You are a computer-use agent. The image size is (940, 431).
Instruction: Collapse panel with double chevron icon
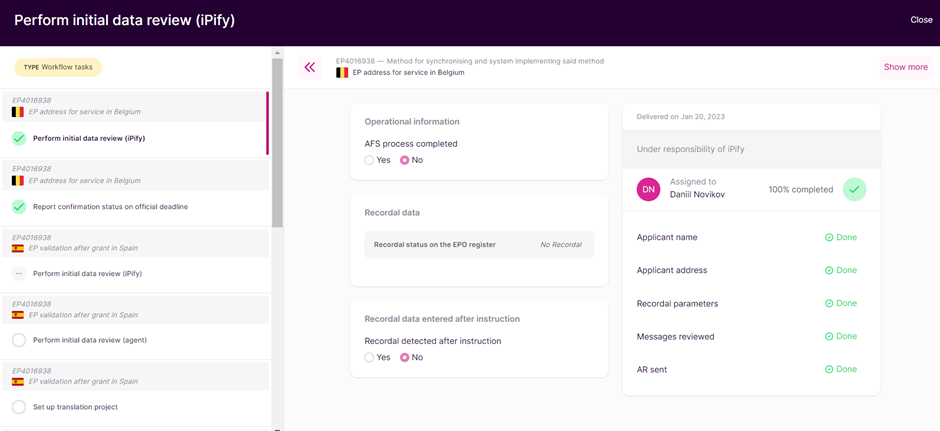[310, 67]
